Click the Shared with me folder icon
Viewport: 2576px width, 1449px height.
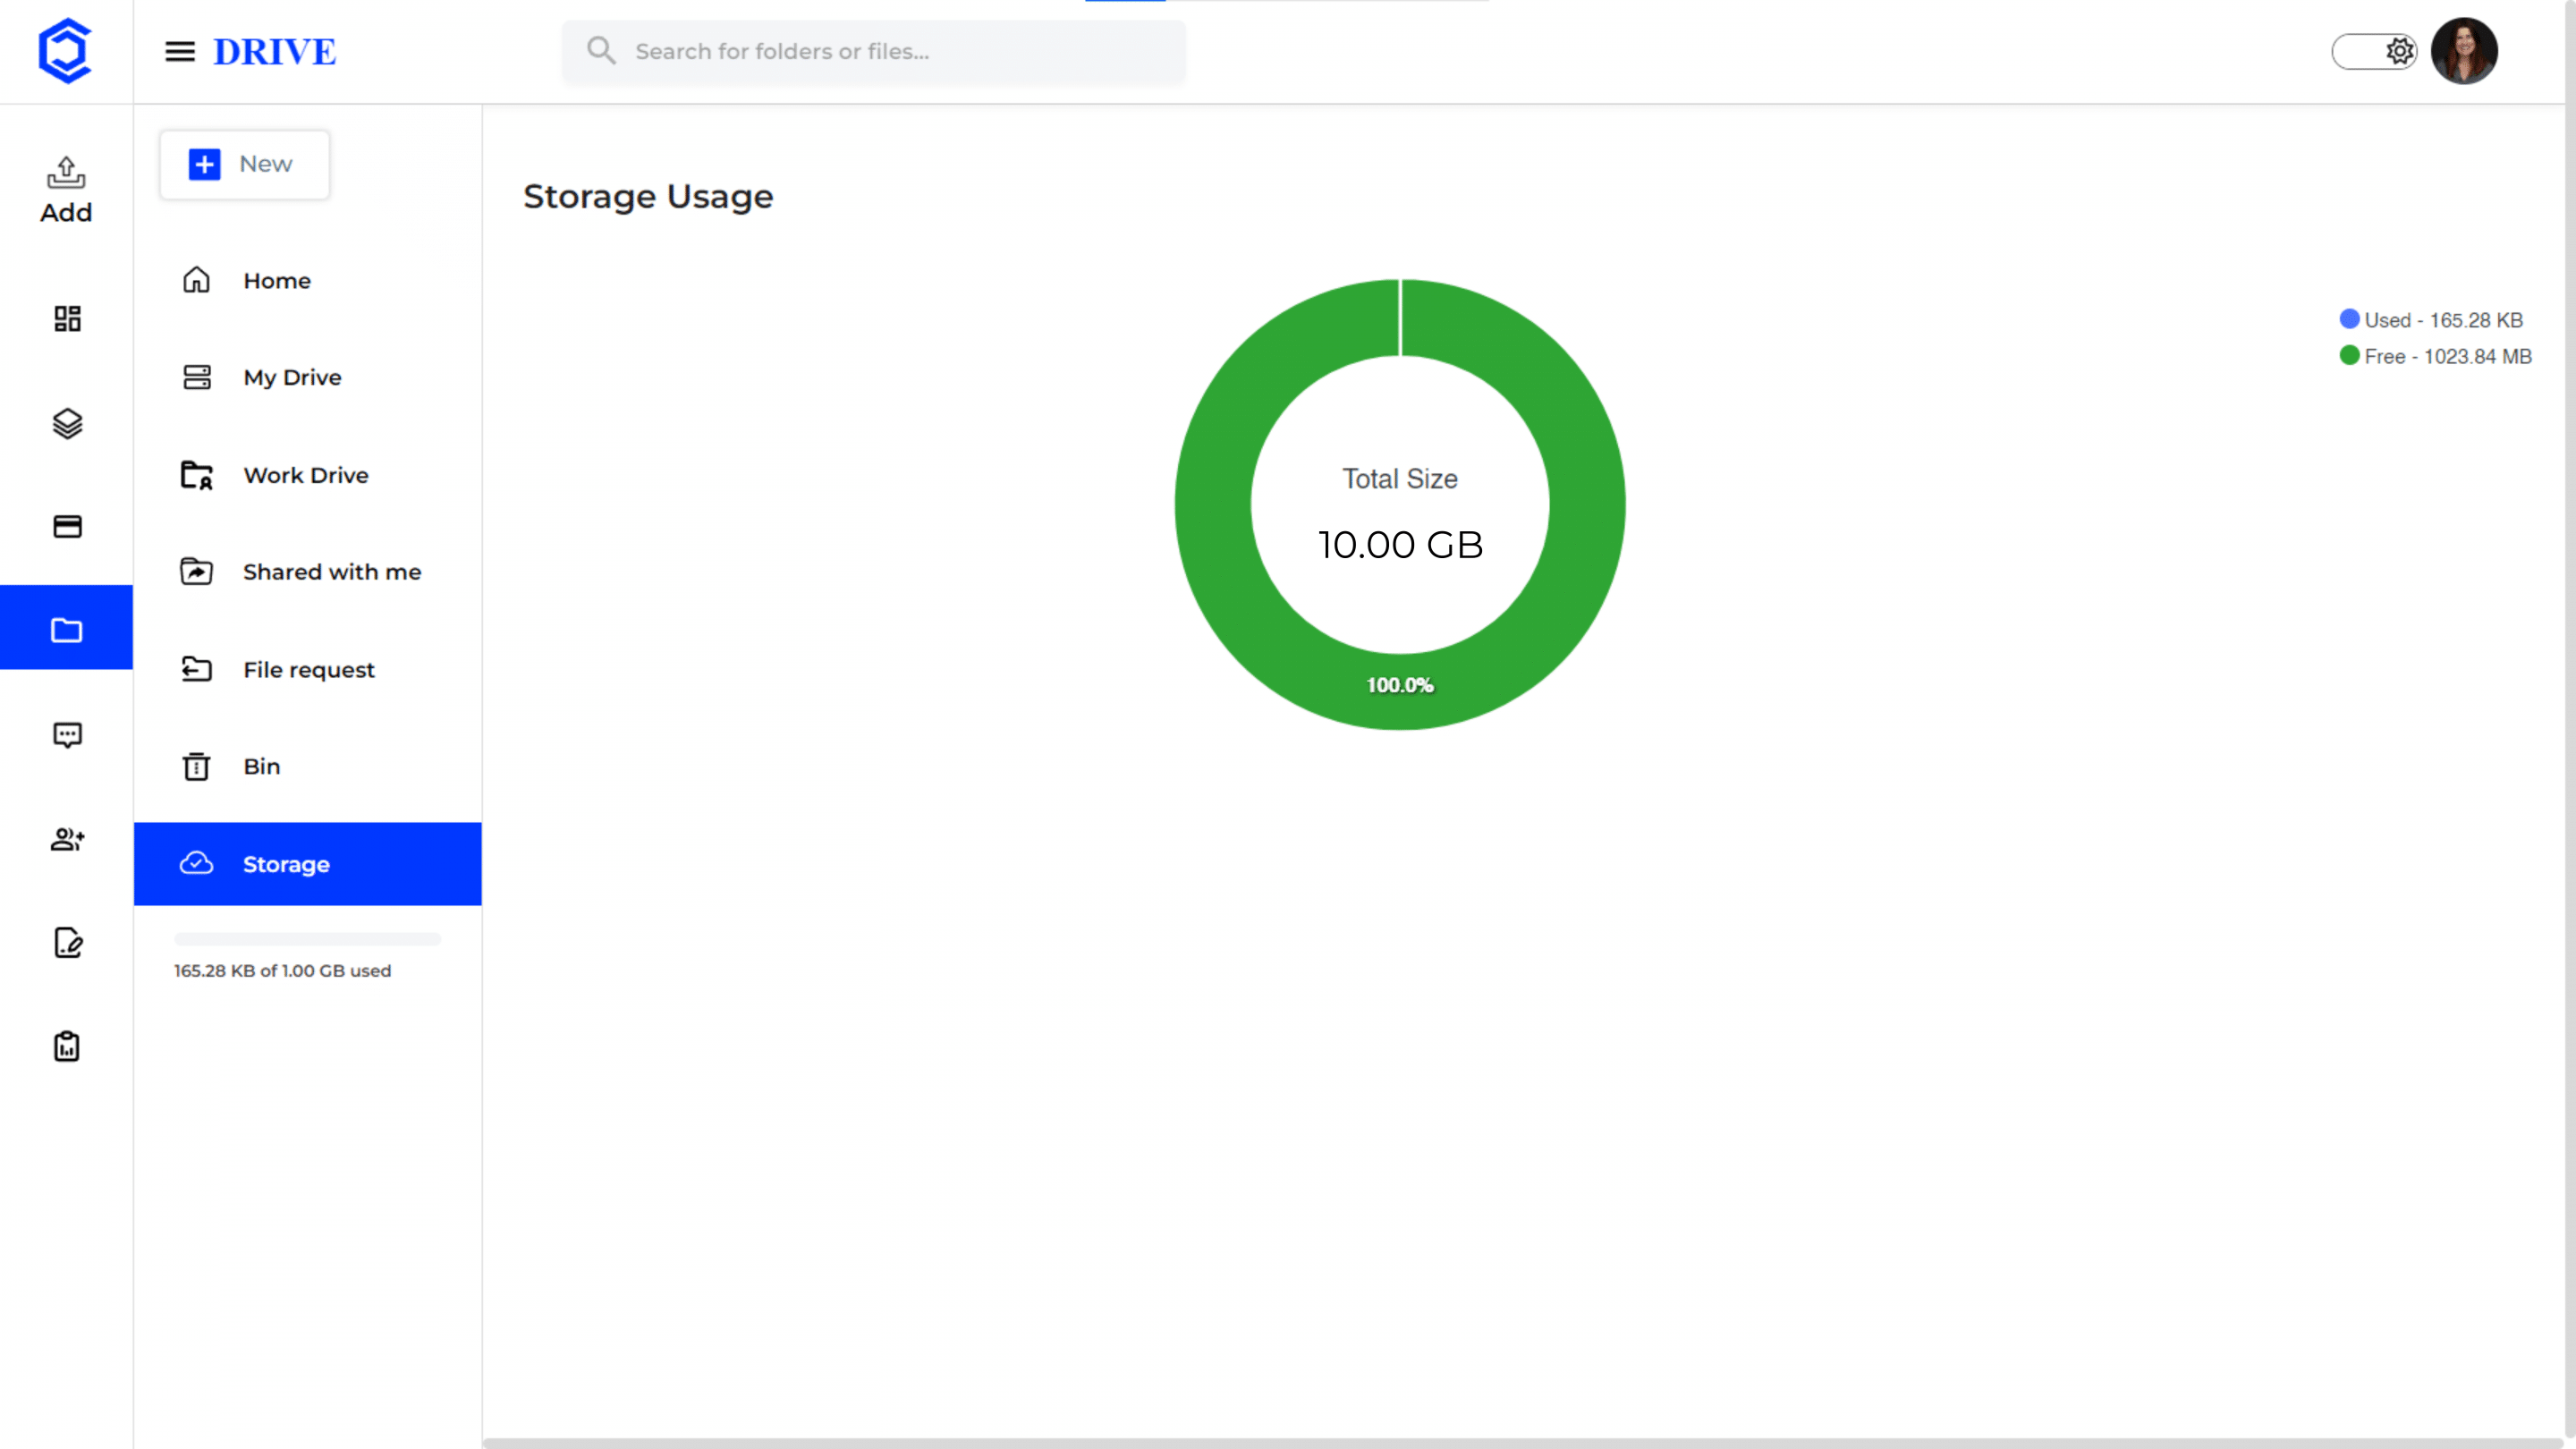tap(196, 571)
